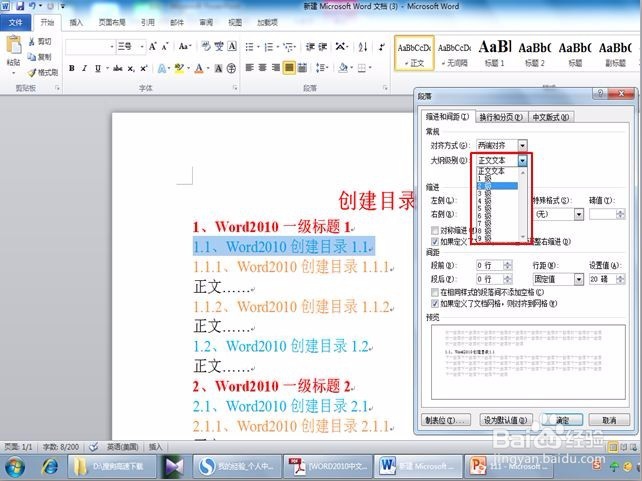
Task: Click the Save icon in quick access toolbar
Action: click(x=20, y=6)
